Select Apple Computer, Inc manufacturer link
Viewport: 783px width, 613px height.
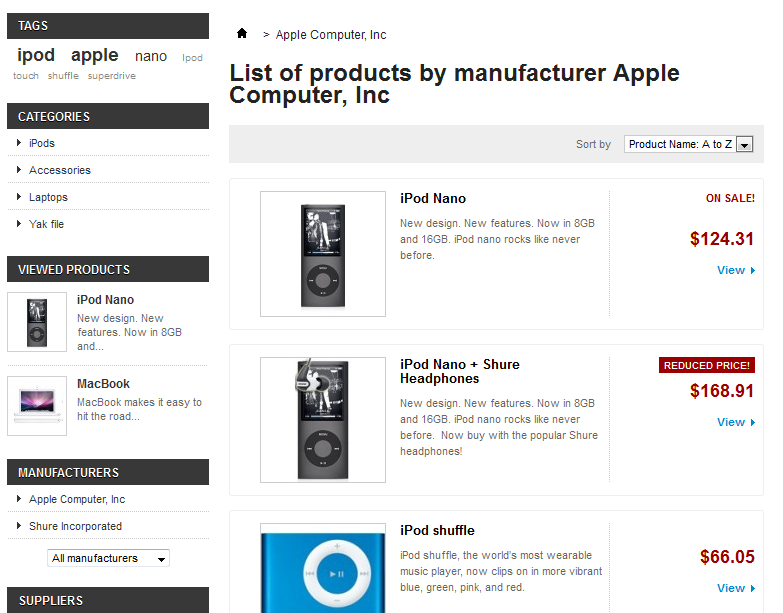coord(77,499)
